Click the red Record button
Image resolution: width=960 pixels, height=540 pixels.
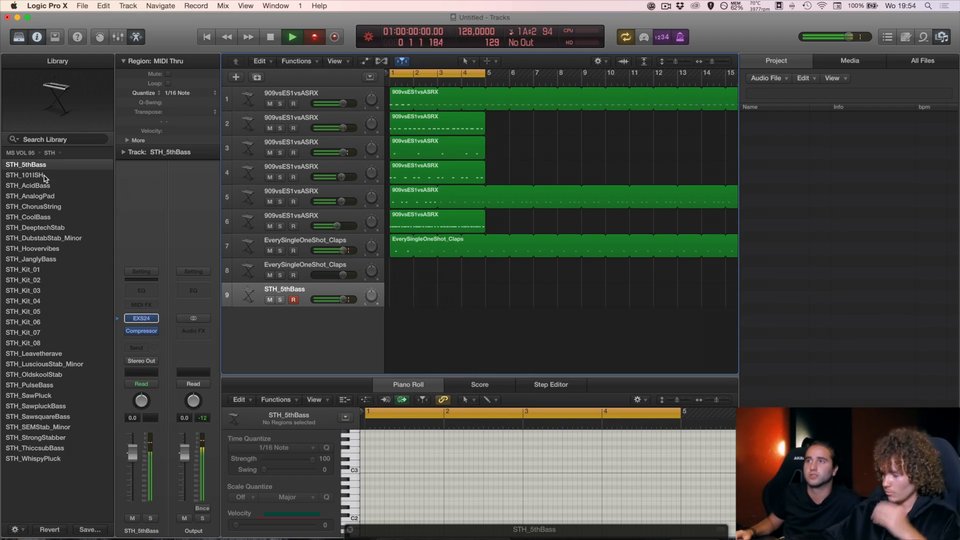(314, 37)
